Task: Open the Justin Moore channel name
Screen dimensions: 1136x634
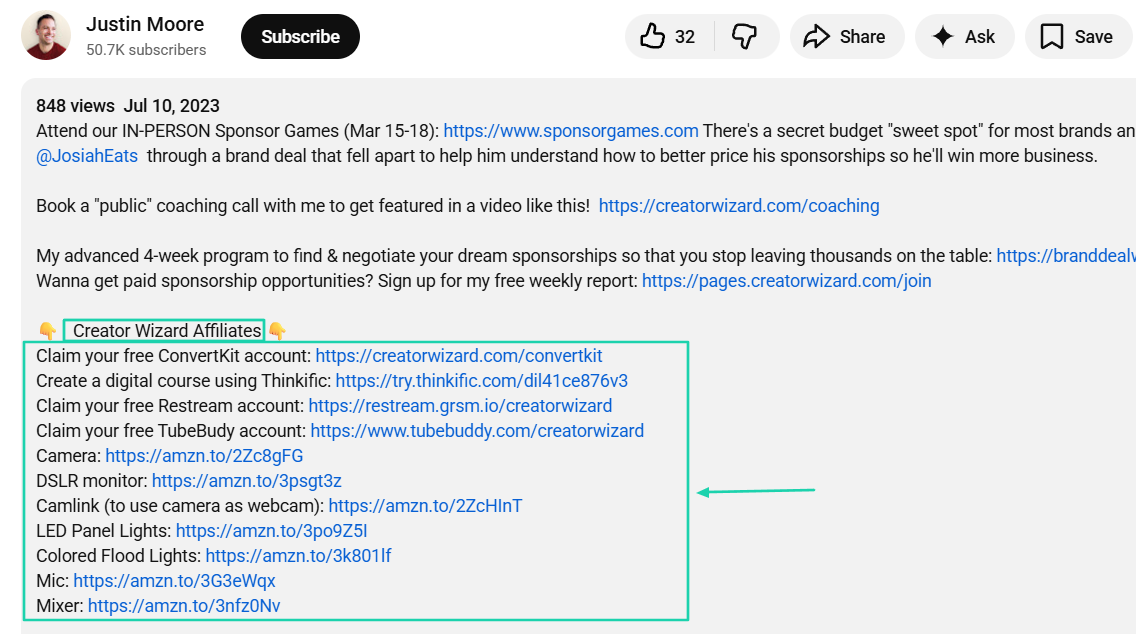Action: (x=145, y=24)
